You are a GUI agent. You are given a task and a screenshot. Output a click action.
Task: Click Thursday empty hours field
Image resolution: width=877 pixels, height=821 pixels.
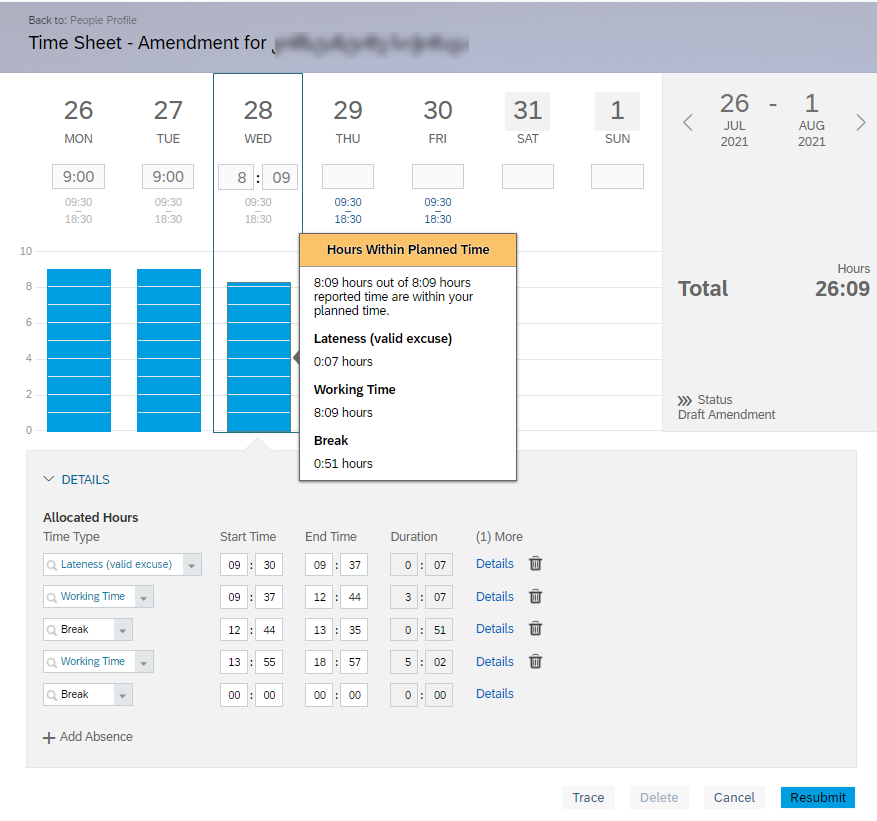coord(348,177)
